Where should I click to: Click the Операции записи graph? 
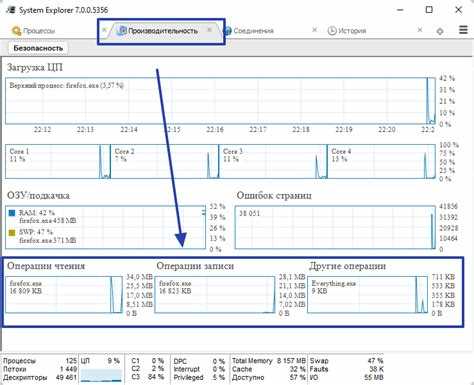pos(215,295)
